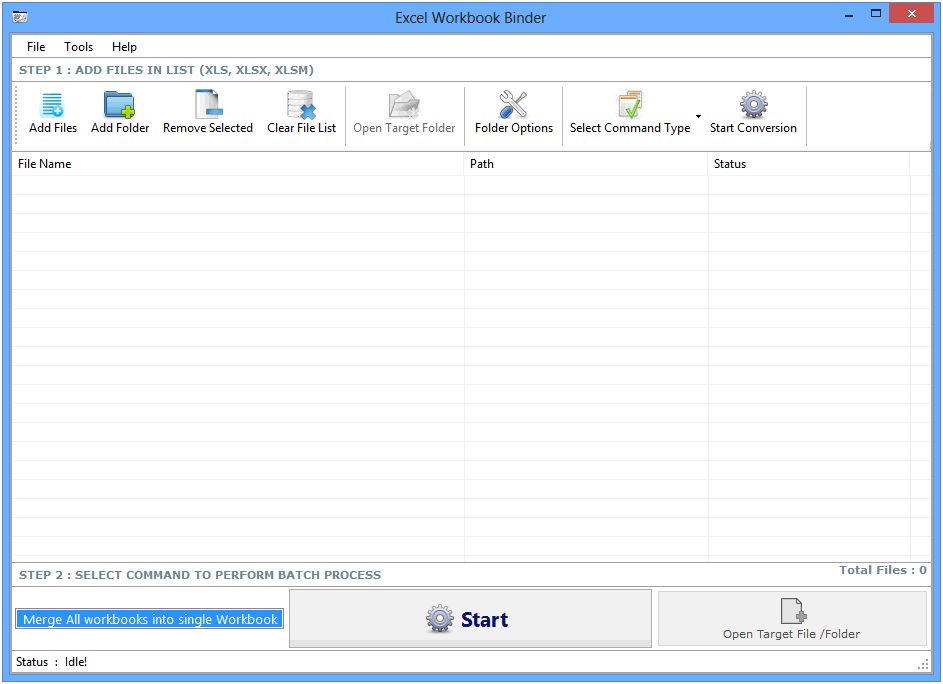Click the Remove Selected icon

208,105
